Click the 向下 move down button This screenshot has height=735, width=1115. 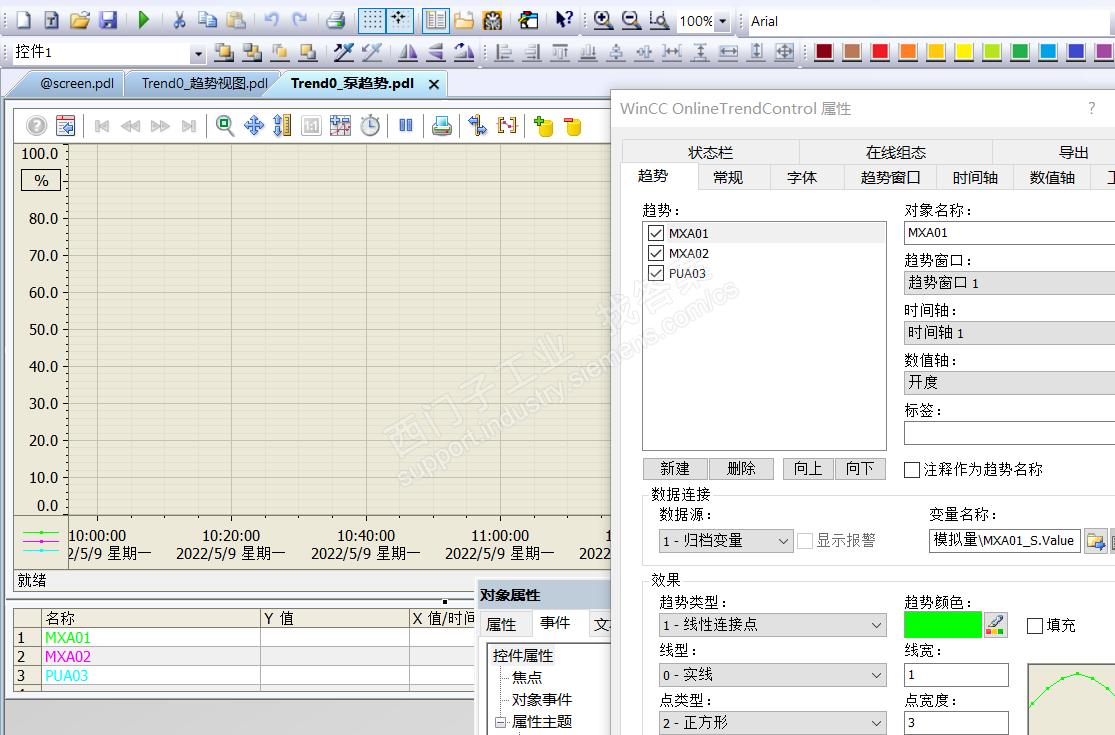click(x=860, y=469)
